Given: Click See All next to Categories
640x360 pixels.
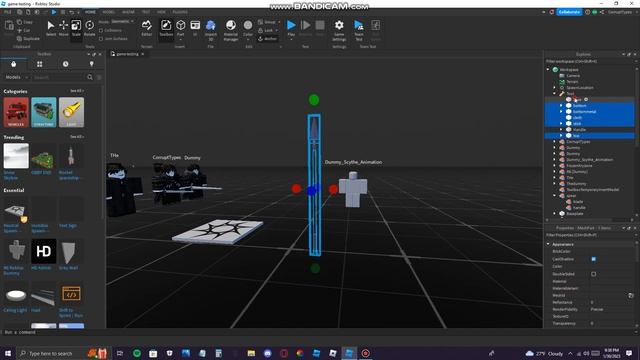Looking at the screenshot, I should tap(76, 91).
